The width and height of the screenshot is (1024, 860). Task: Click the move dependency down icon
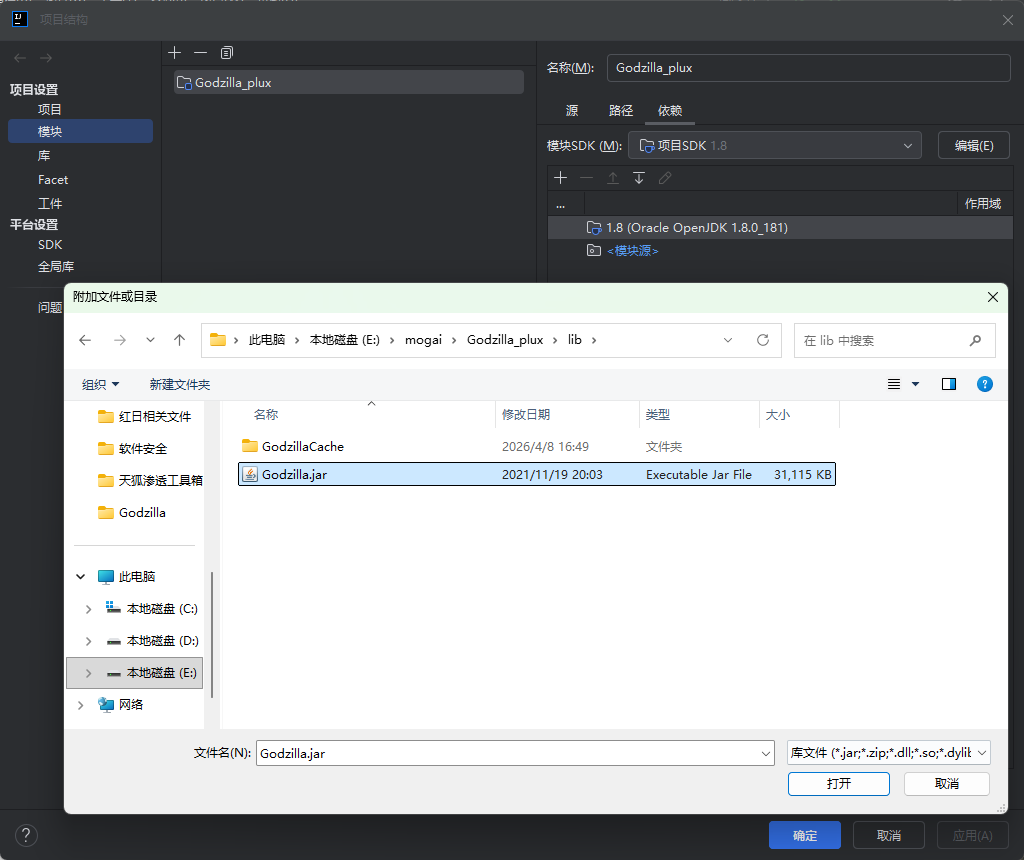pyautogui.click(x=639, y=178)
